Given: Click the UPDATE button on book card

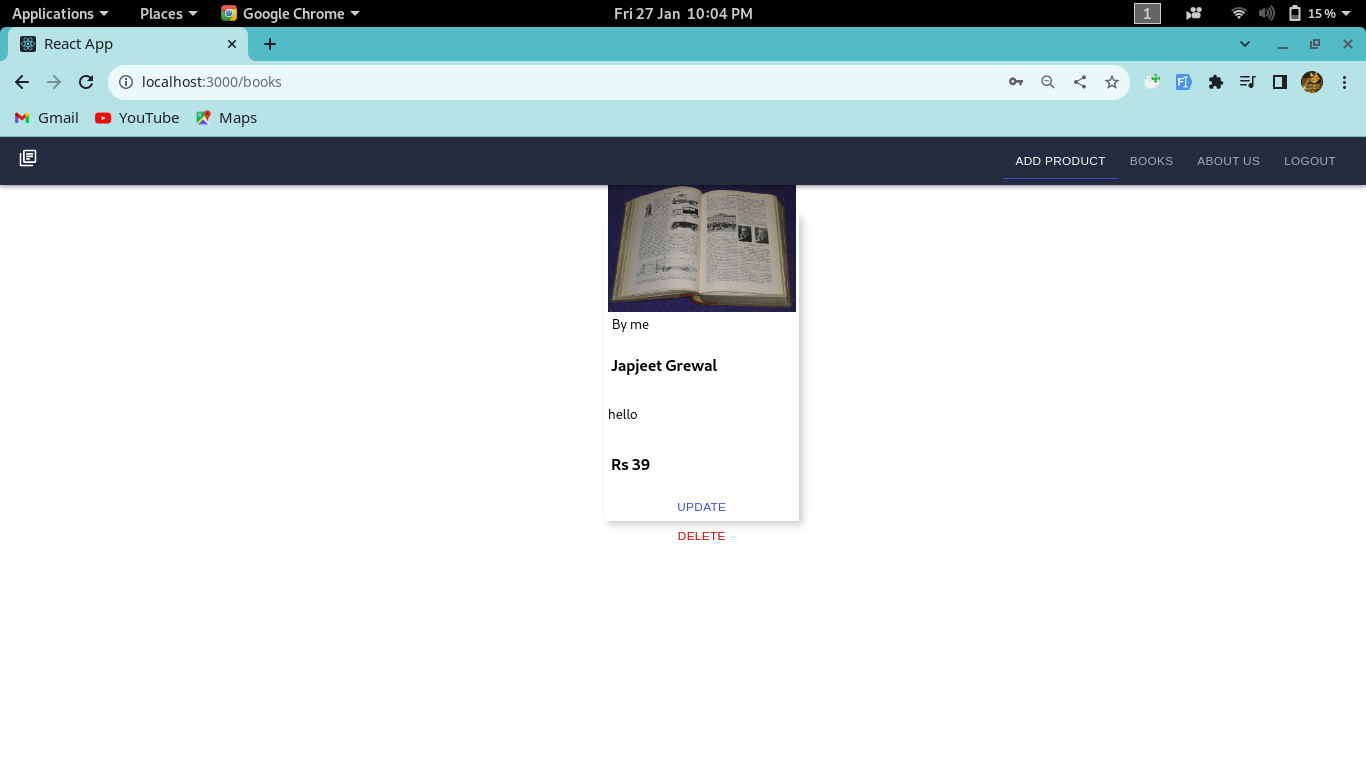Looking at the screenshot, I should [701, 507].
